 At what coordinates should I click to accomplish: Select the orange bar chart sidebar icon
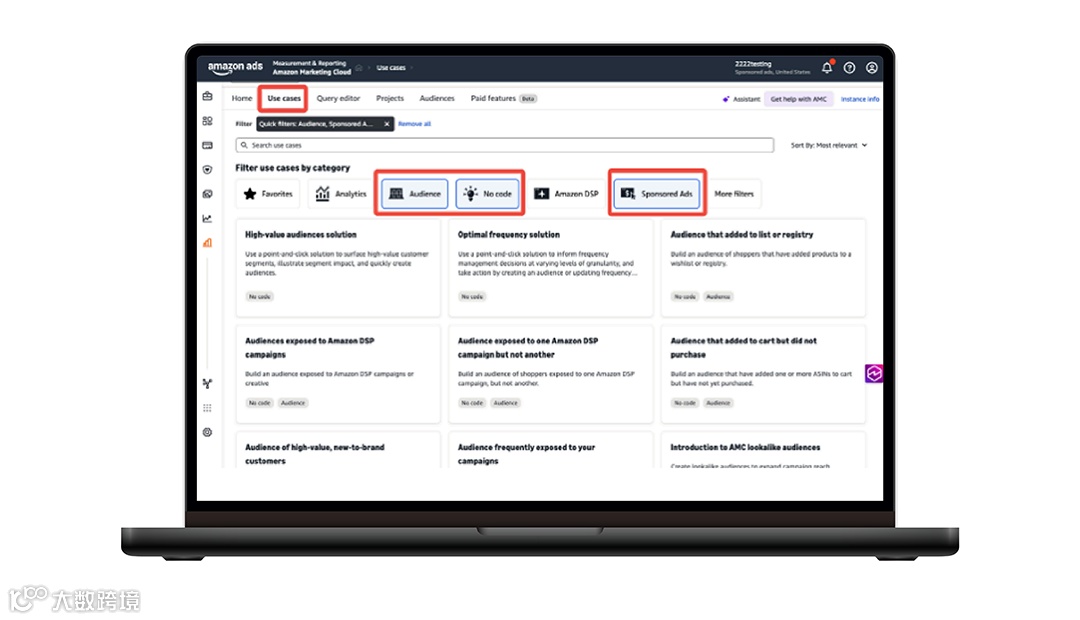207,242
